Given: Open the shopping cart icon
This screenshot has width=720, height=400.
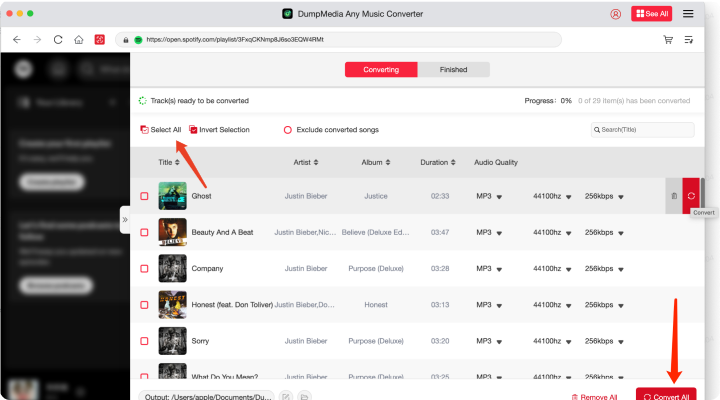Looking at the screenshot, I should 668,40.
